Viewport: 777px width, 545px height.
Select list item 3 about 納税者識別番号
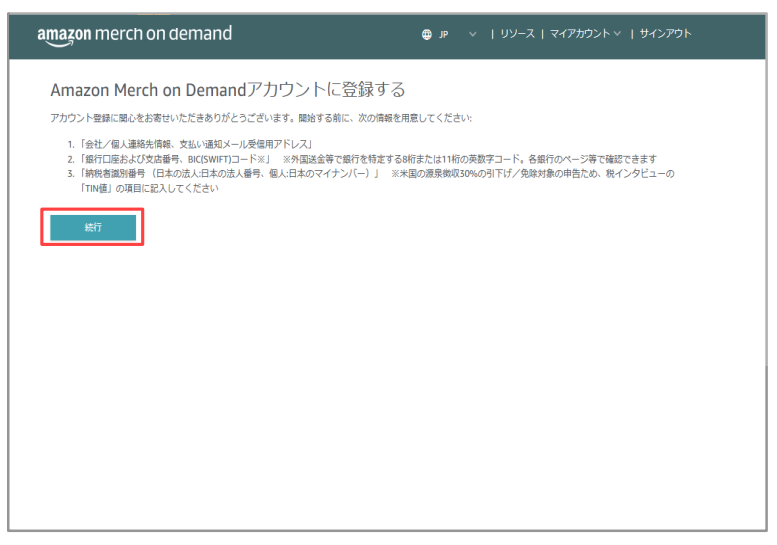(371, 181)
